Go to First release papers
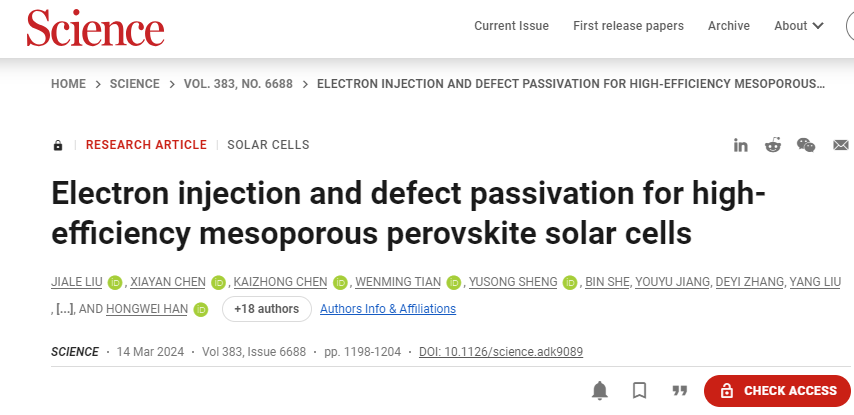Image resolution: width=854 pixels, height=415 pixels. (x=628, y=26)
